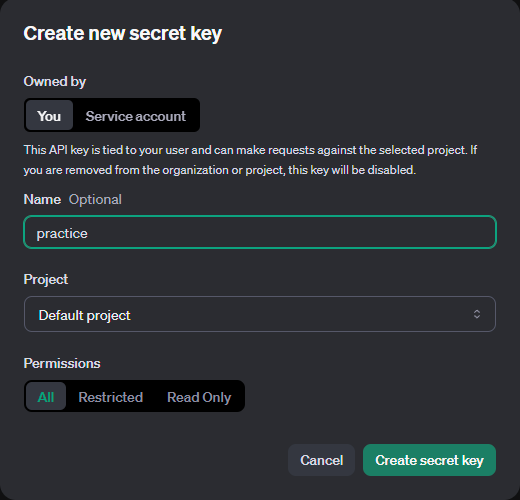Click the Create secret key button
Screen dimensions: 520x500
pyautogui.click(x=429, y=460)
